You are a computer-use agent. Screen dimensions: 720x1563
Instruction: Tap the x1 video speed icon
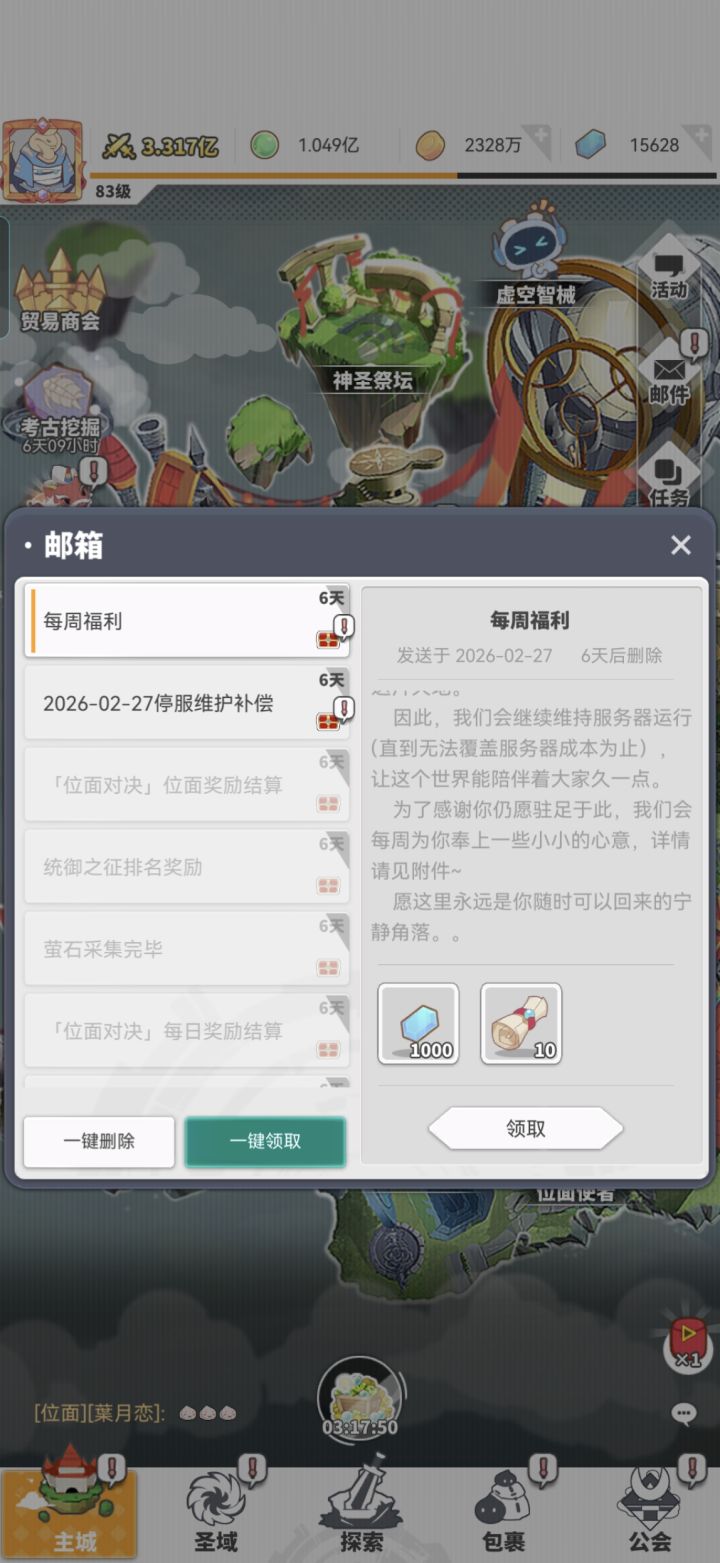687,1342
